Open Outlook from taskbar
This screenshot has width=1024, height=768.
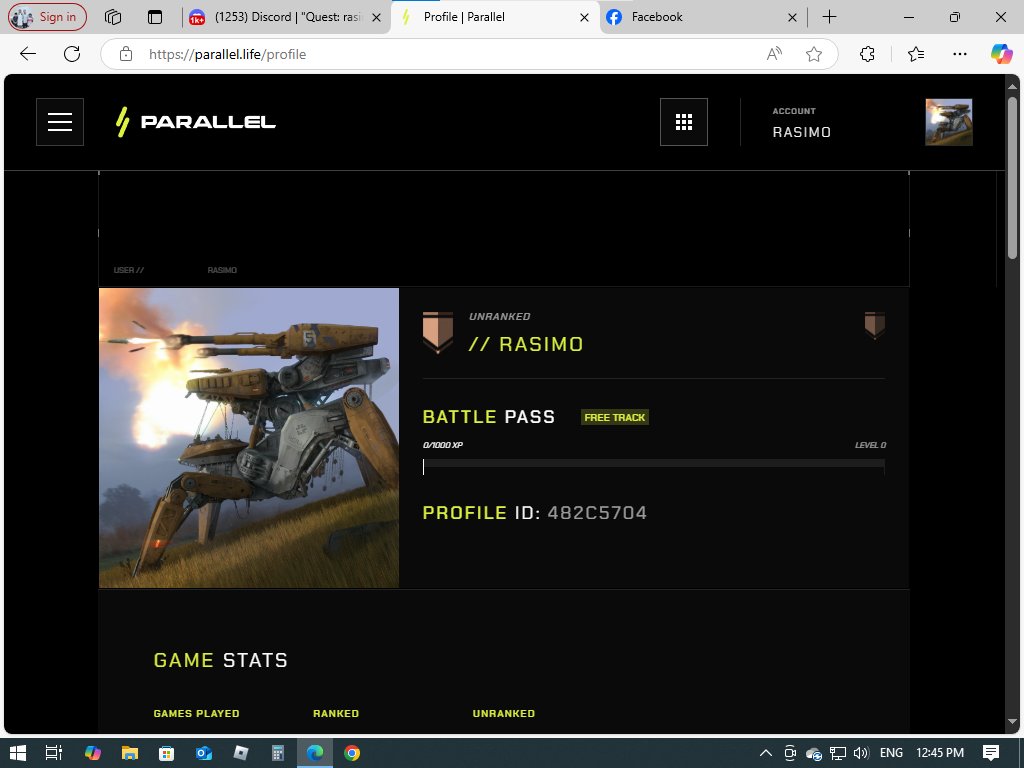point(204,753)
